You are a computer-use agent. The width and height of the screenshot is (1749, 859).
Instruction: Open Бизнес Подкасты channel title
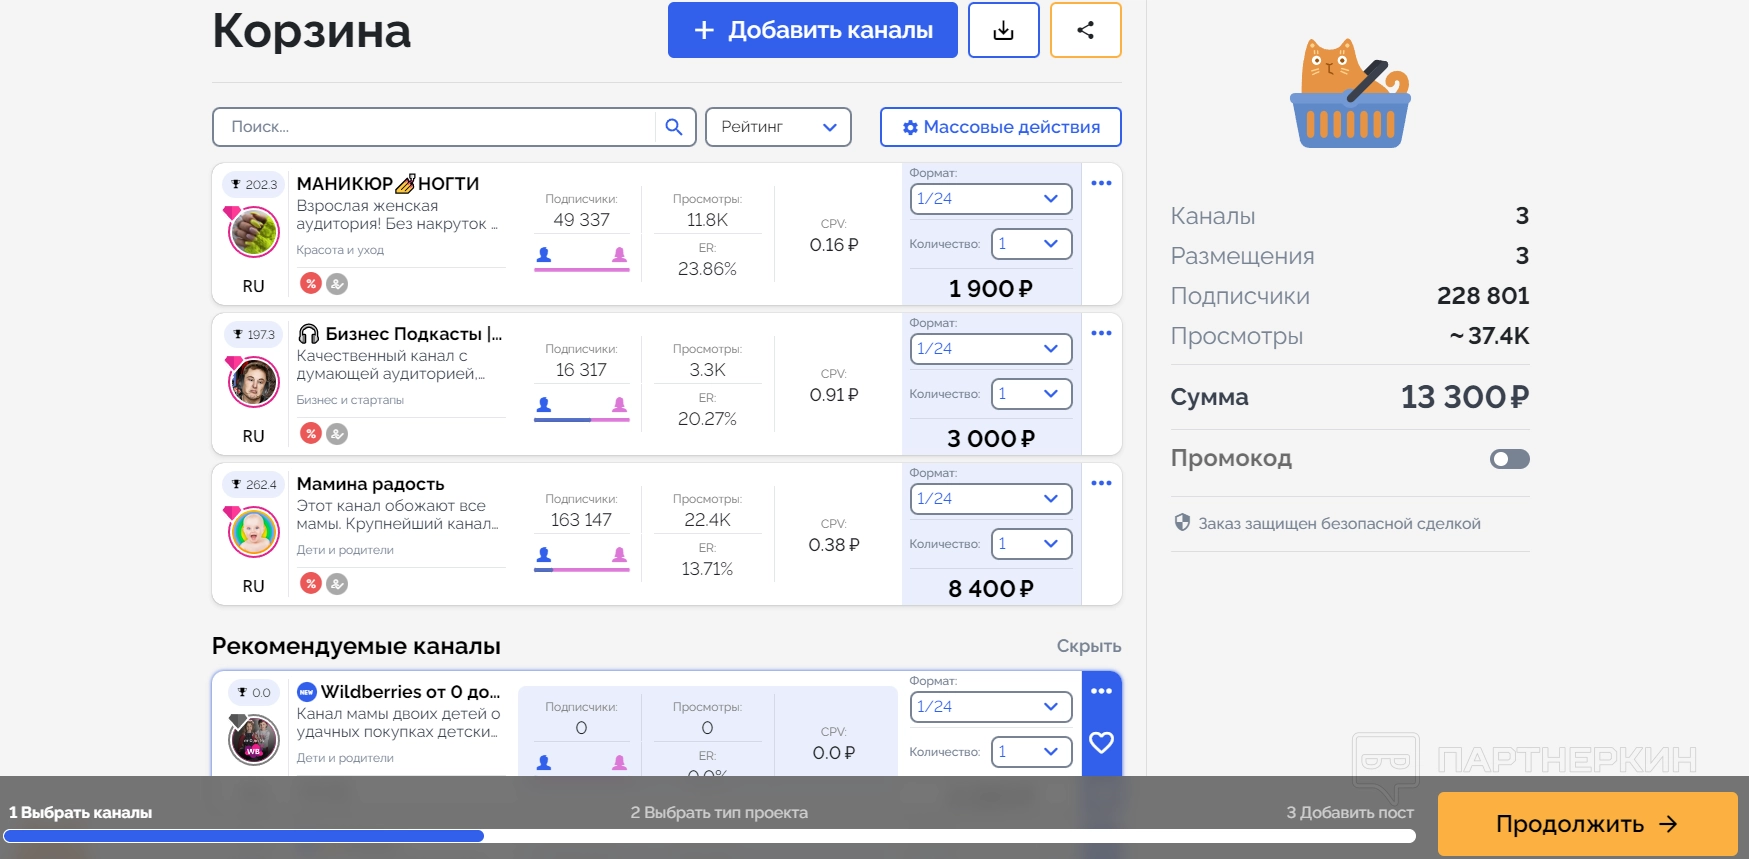401,334
